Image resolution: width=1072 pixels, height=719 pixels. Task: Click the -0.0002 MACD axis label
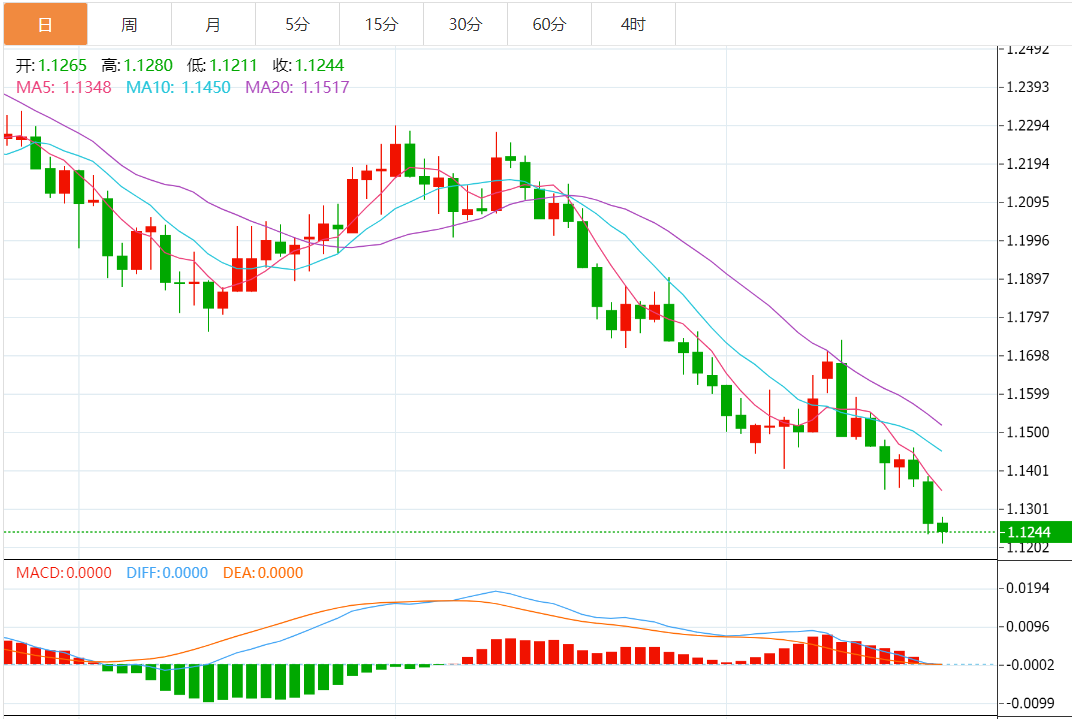click(x=1028, y=664)
